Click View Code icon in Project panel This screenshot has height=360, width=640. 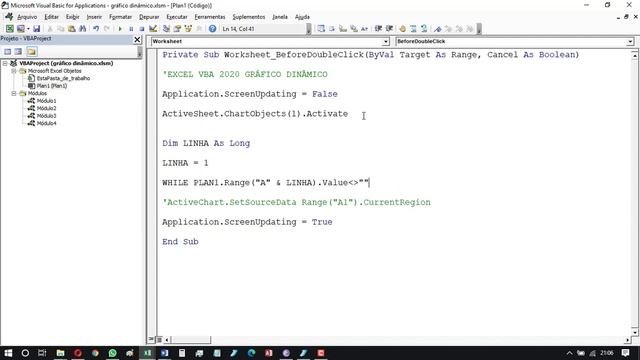point(8,51)
